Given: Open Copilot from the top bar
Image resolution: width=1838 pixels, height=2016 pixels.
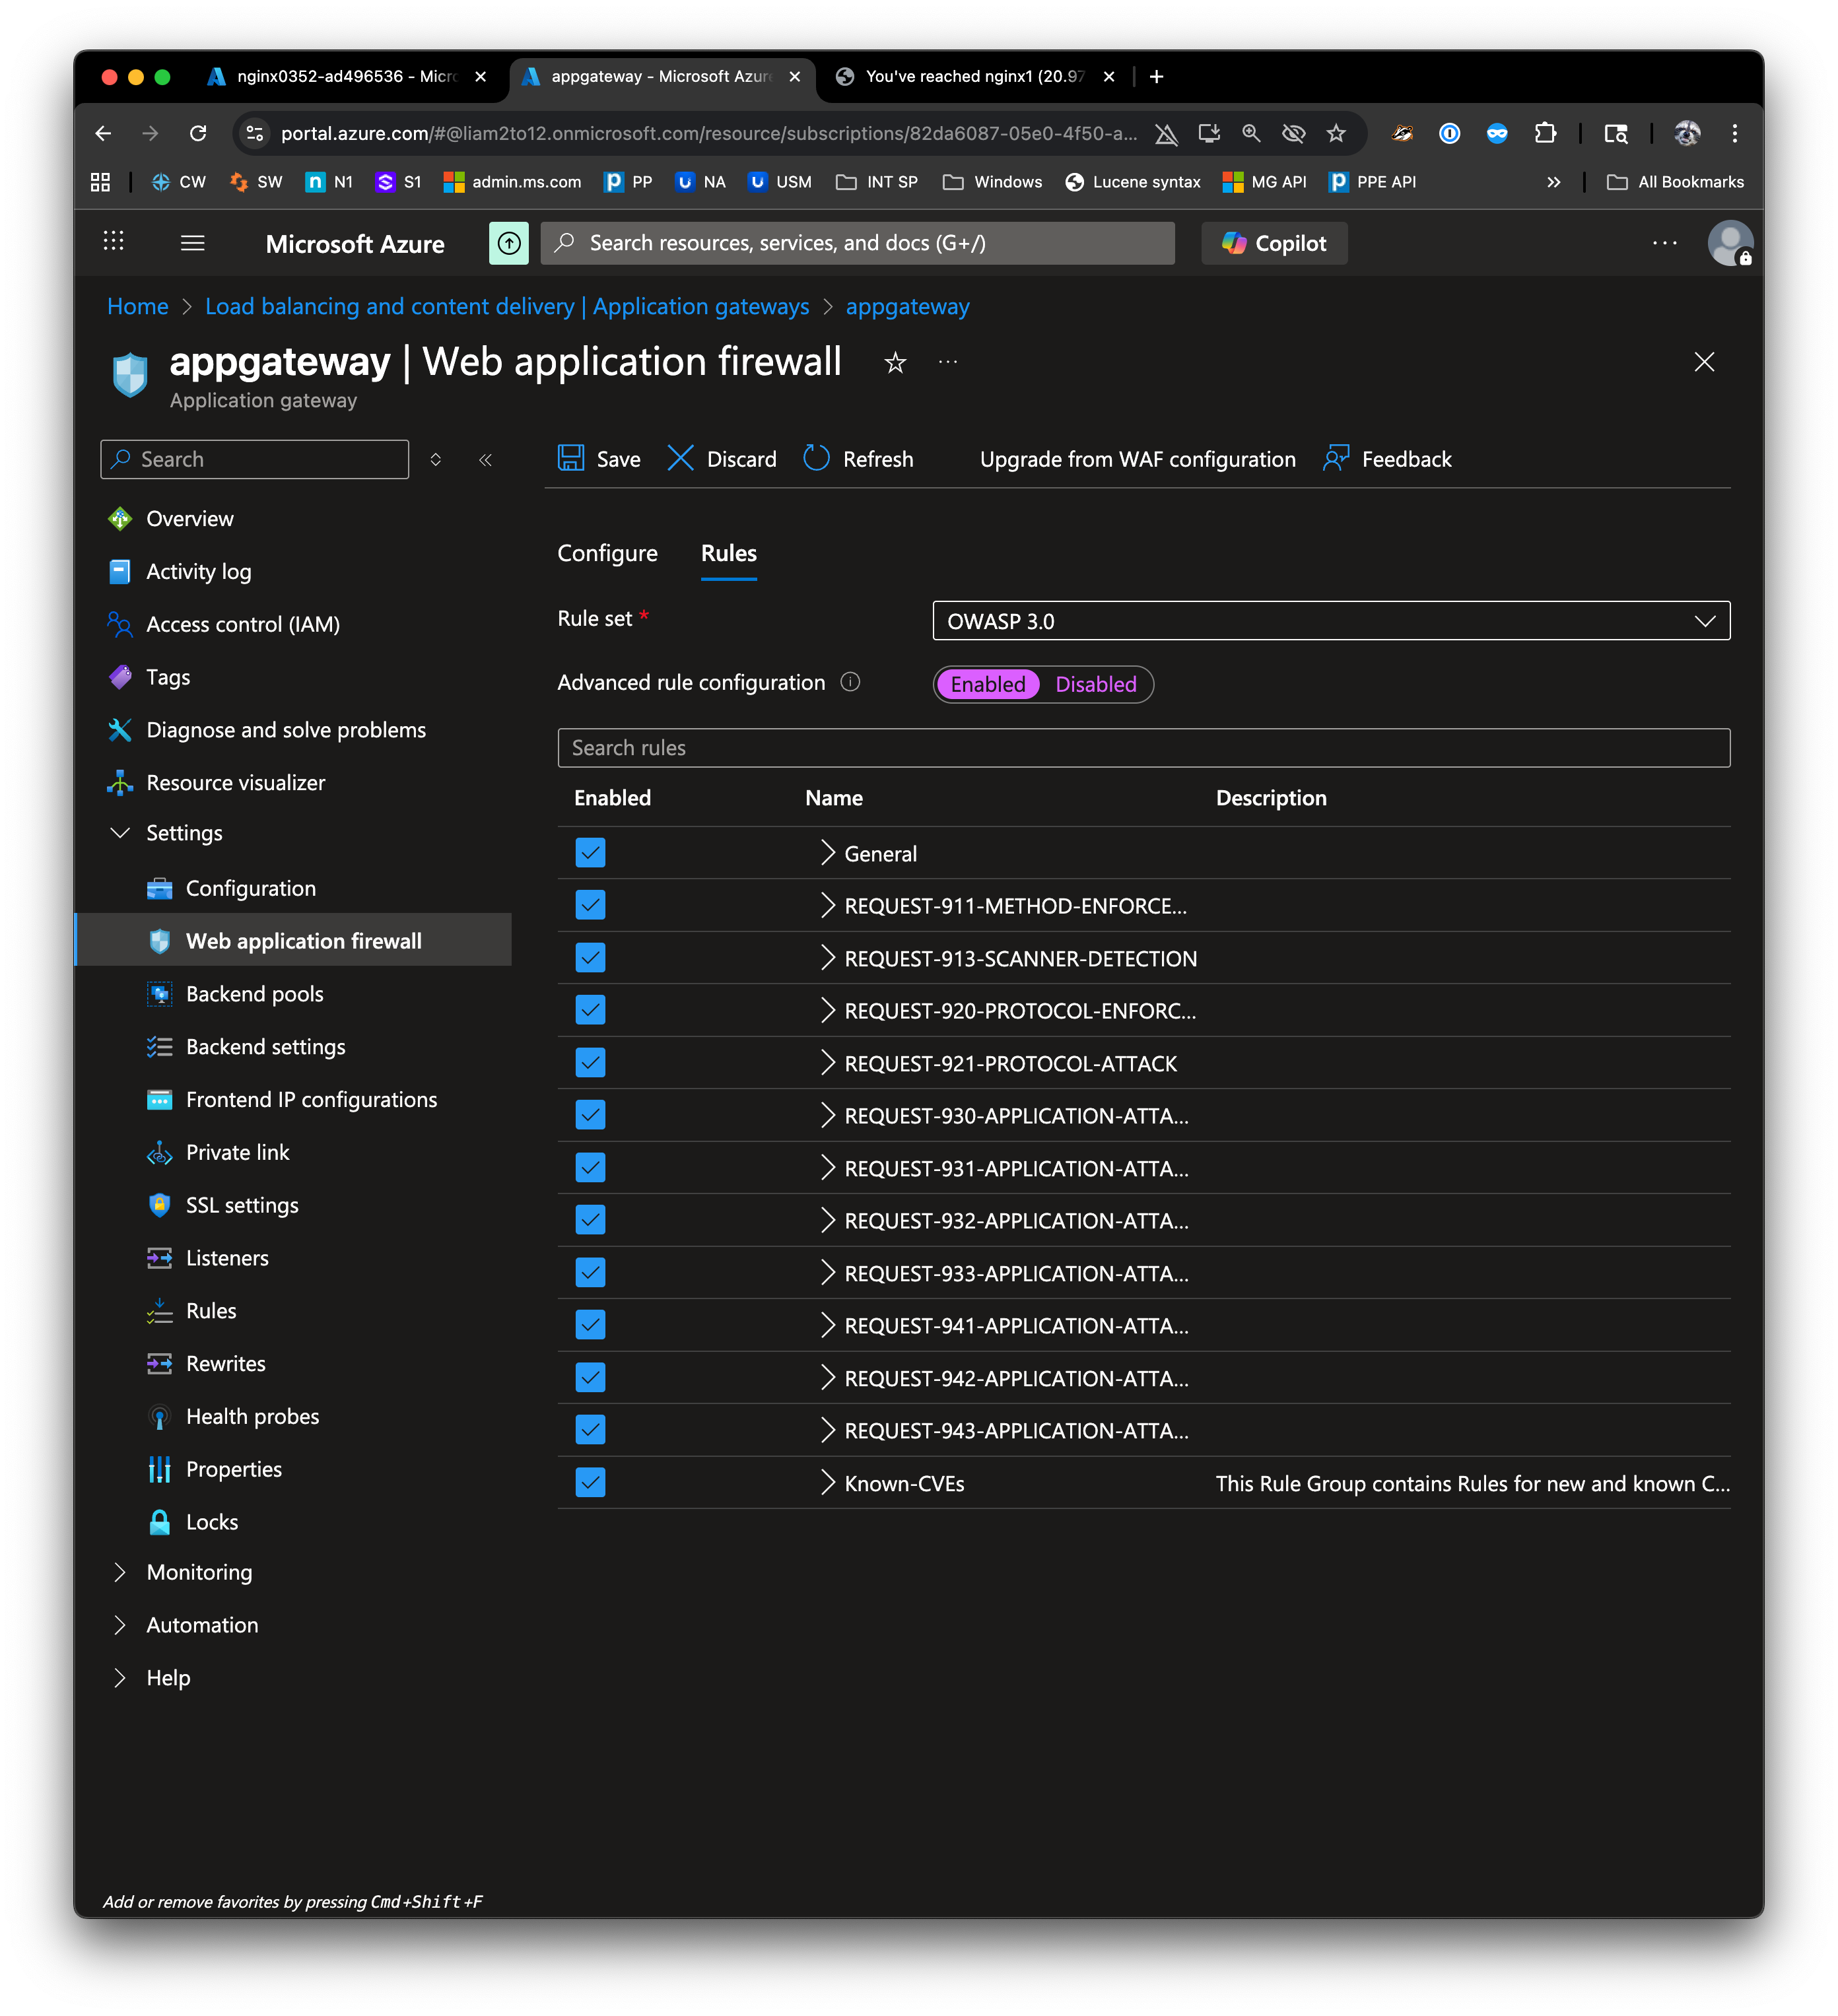Looking at the screenshot, I should (x=1274, y=243).
